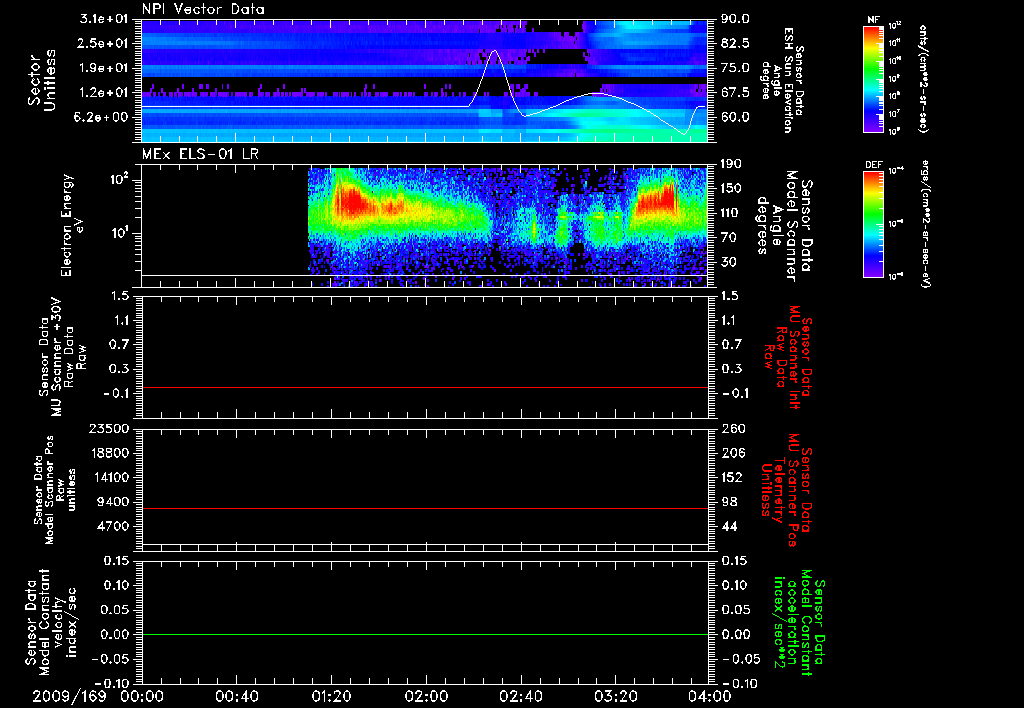Click the 00:00 time axis label
1024x708 pixels.
[x=142, y=696]
